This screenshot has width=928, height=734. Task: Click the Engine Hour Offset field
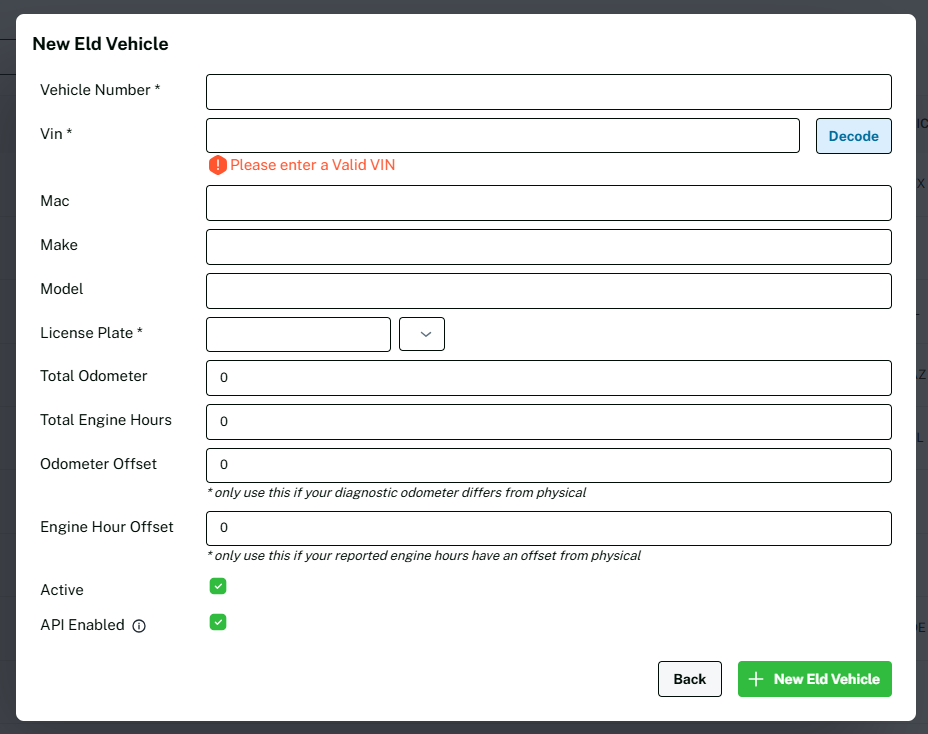pyautogui.click(x=548, y=529)
